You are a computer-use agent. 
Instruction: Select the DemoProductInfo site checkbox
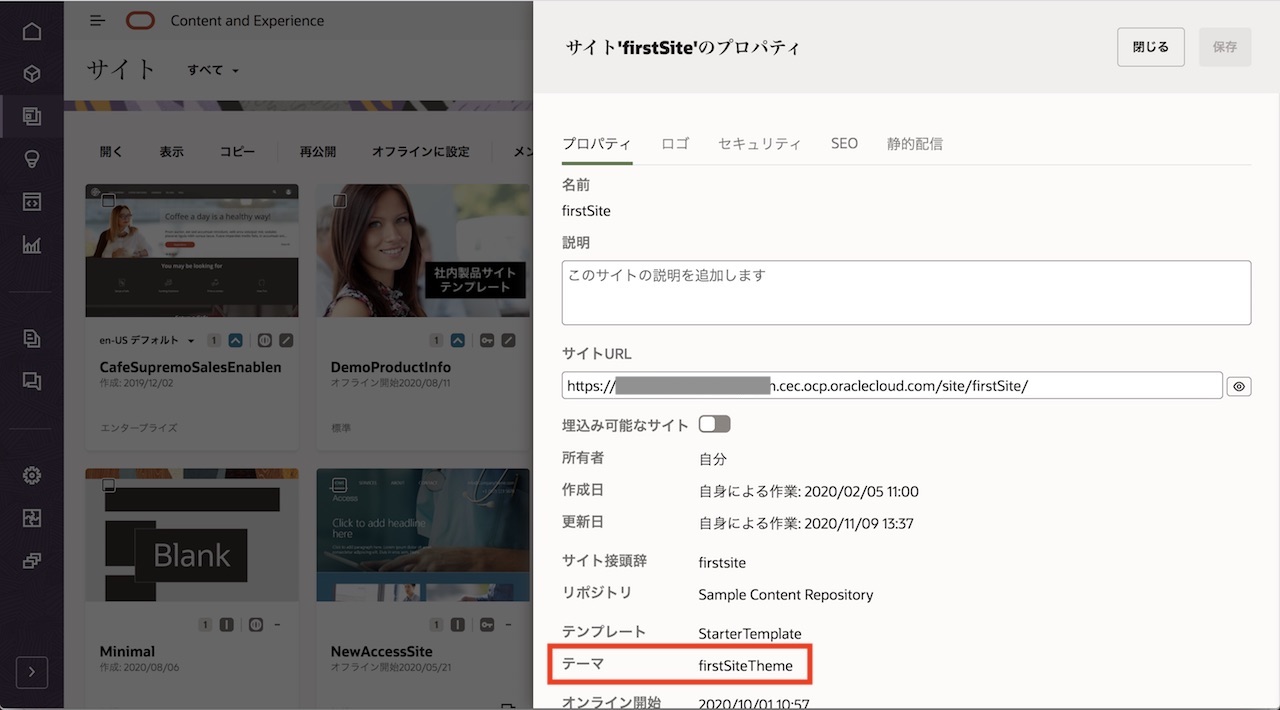pyautogui.click(x=340, y=201)
